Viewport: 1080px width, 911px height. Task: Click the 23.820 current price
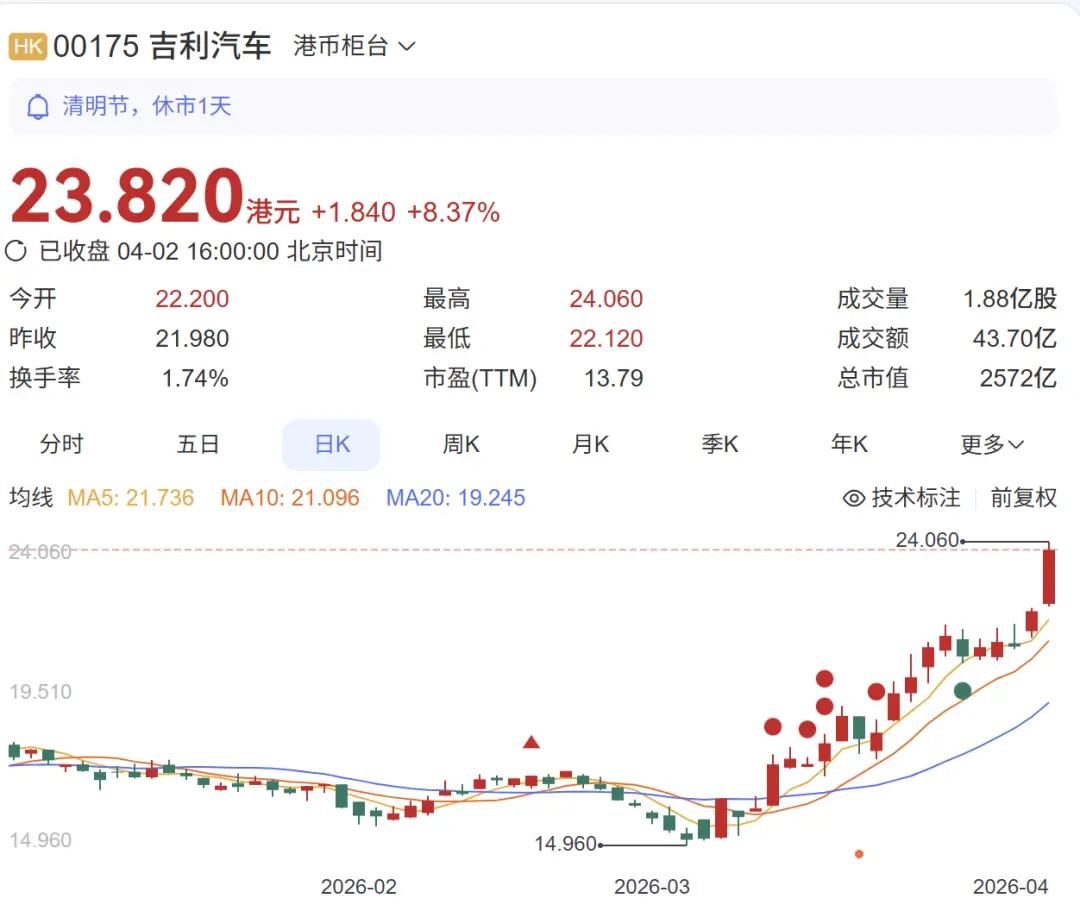click(127, 196)
